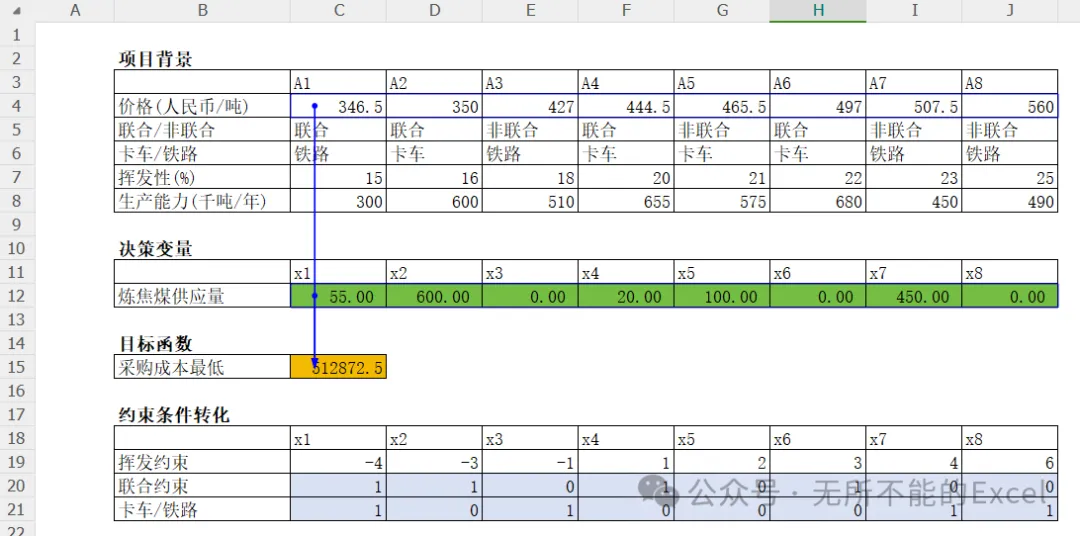Select the A8 price cell 560
Image resolution: width=1080 pixels, height=536 pixels.
click(1010, 106)
